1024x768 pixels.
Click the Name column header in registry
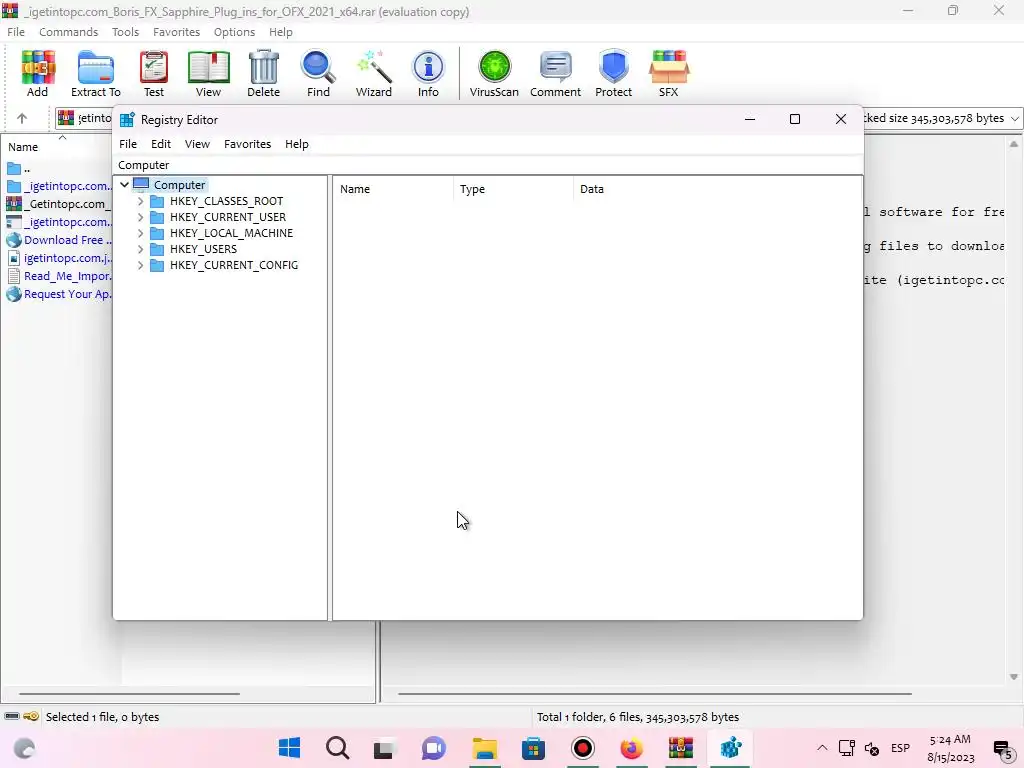[394, 189]
